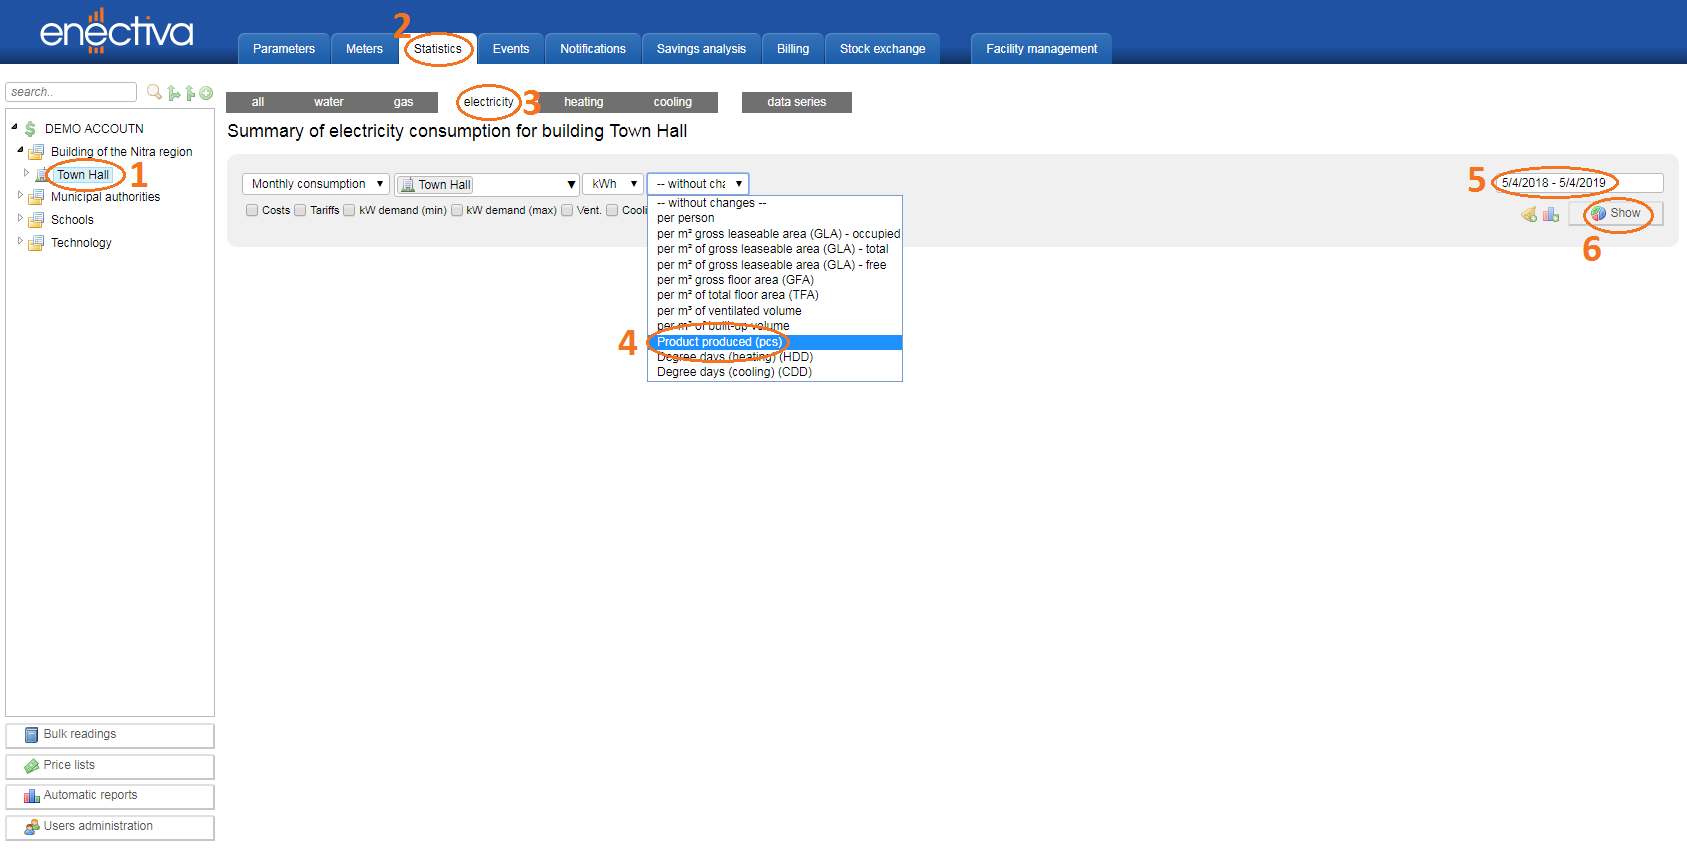
Task: Click the bell add-notification icon
Action: pyautogui.click(x=1529, y=214)
